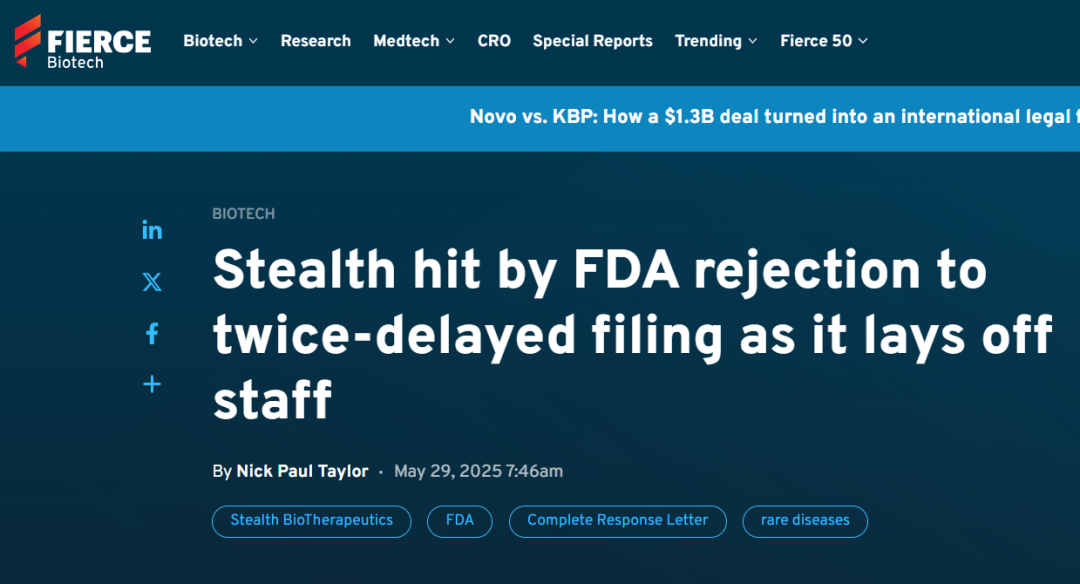
Task: Expand the Fierce 50 dropdown
Action: click(x=823, y=41)
